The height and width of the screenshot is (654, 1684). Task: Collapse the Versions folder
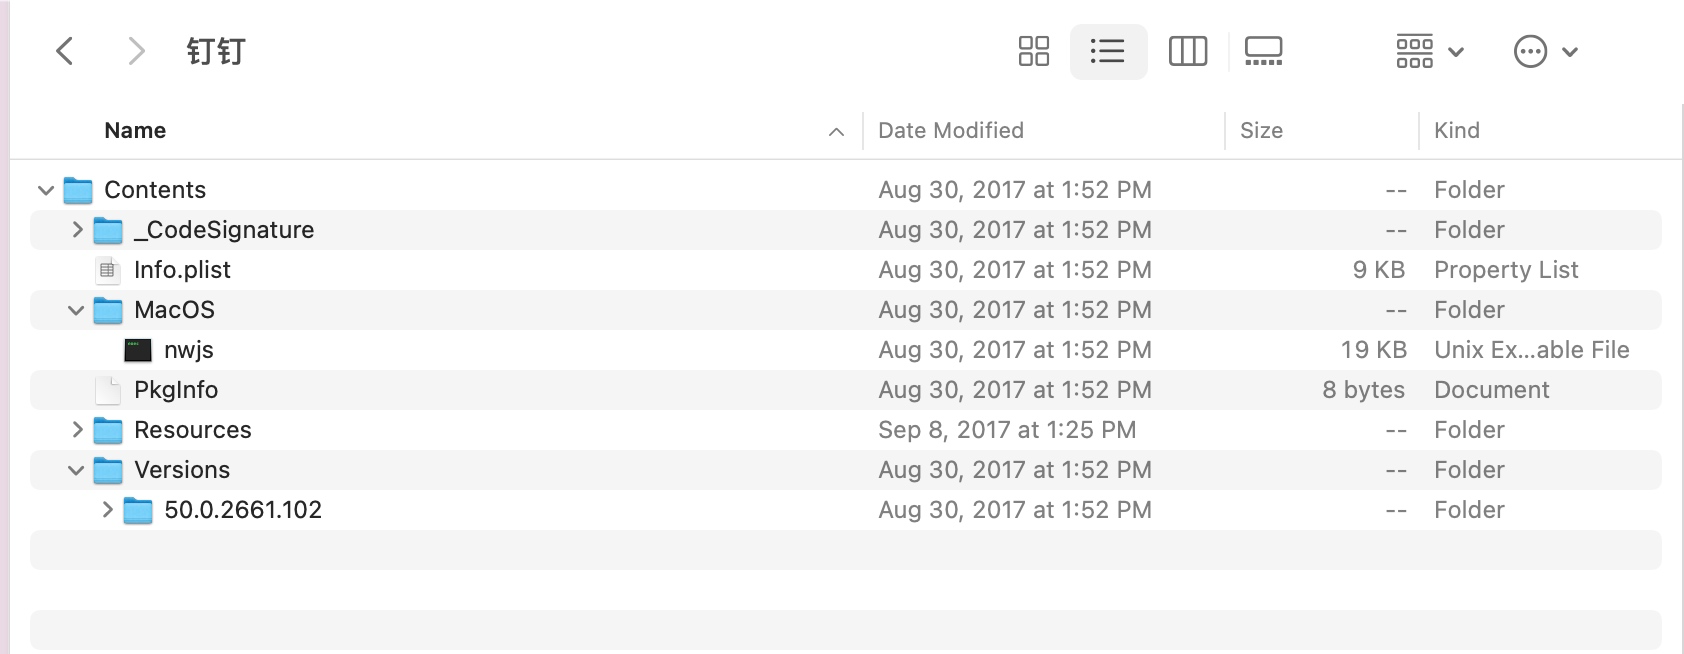pos(76,470)
